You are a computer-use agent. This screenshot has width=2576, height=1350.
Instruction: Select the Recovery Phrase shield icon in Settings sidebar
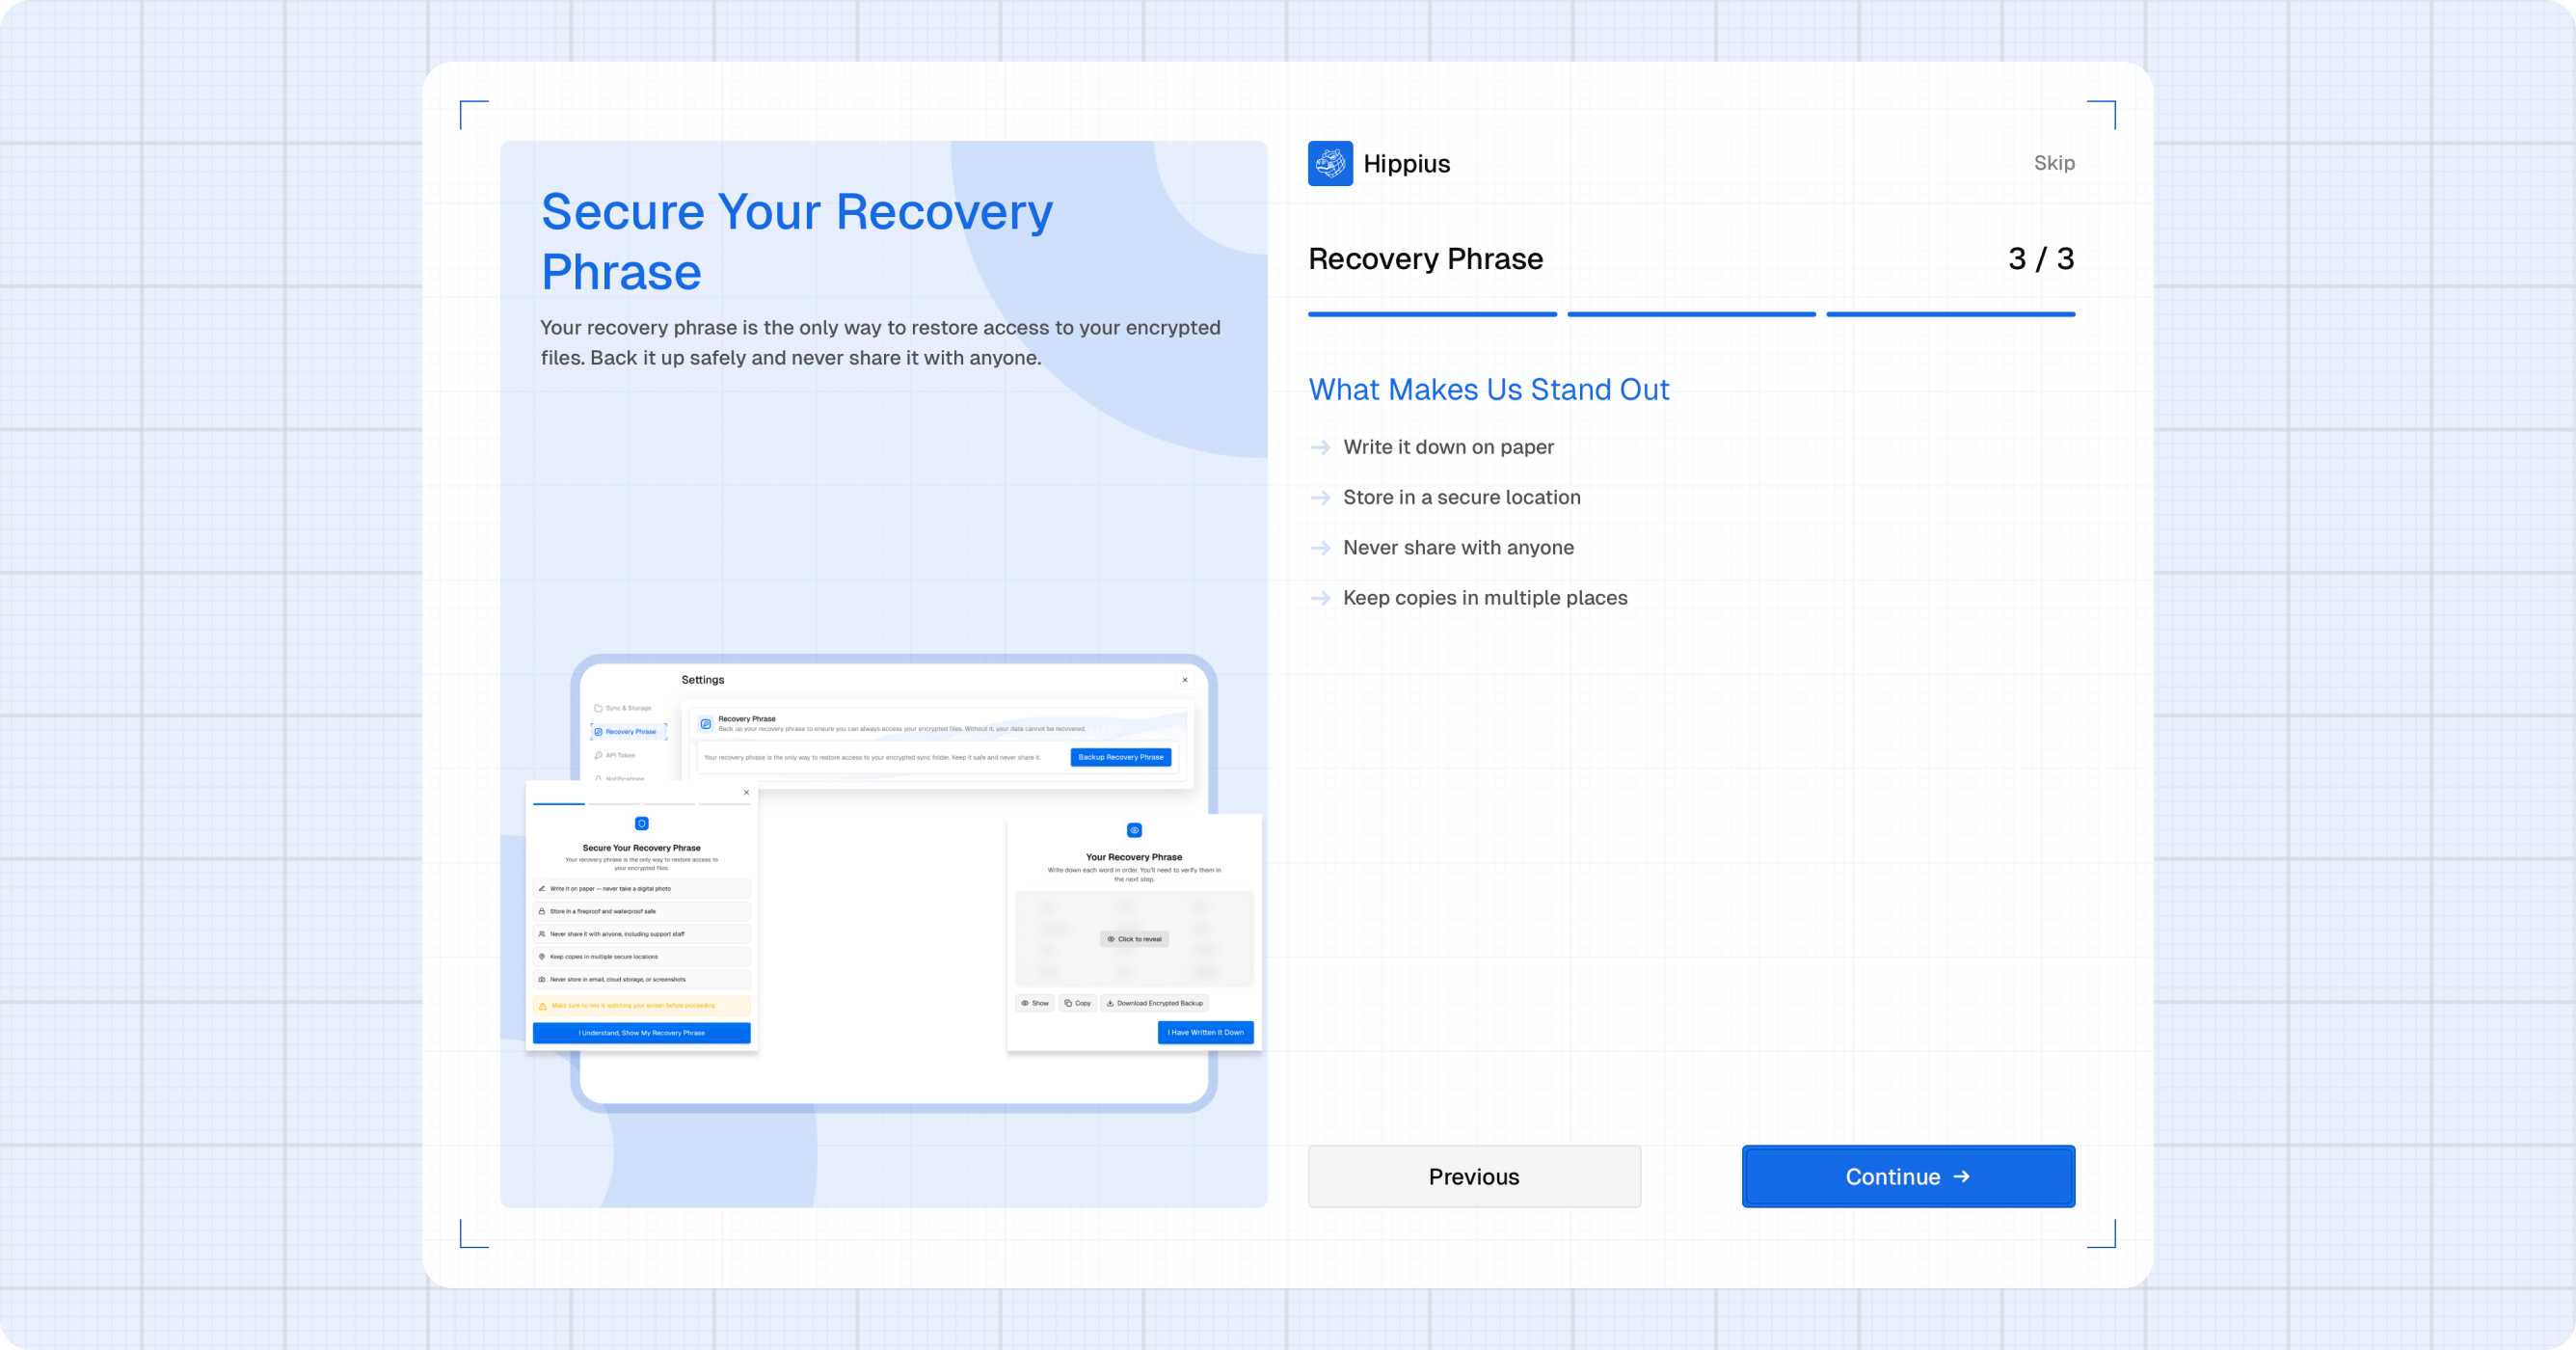pos(600,732)
